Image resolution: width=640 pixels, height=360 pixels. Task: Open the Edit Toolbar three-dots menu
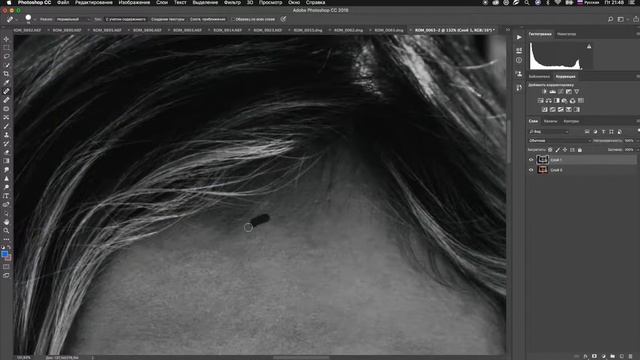click(6, 239)
